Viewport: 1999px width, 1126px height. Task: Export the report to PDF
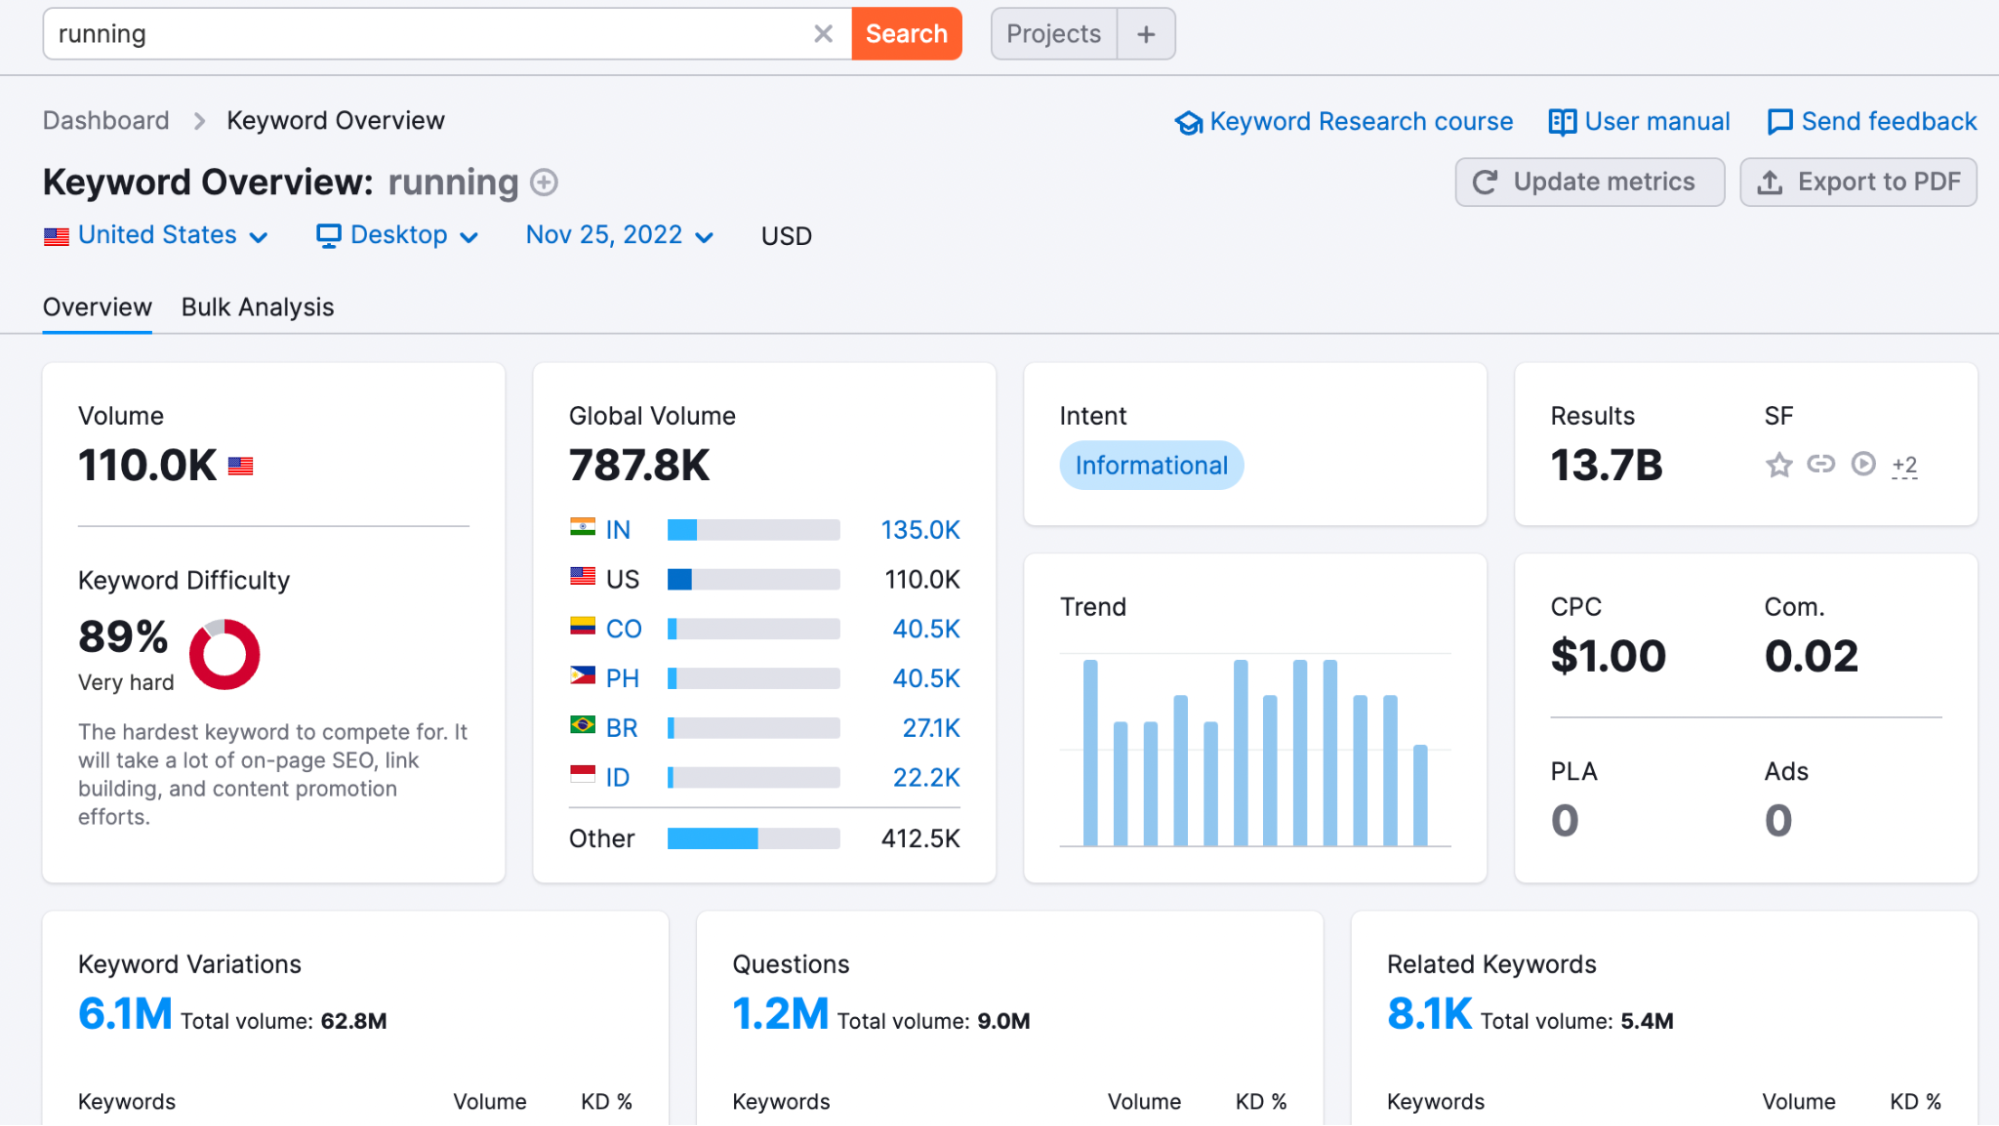coord(1858,182)
